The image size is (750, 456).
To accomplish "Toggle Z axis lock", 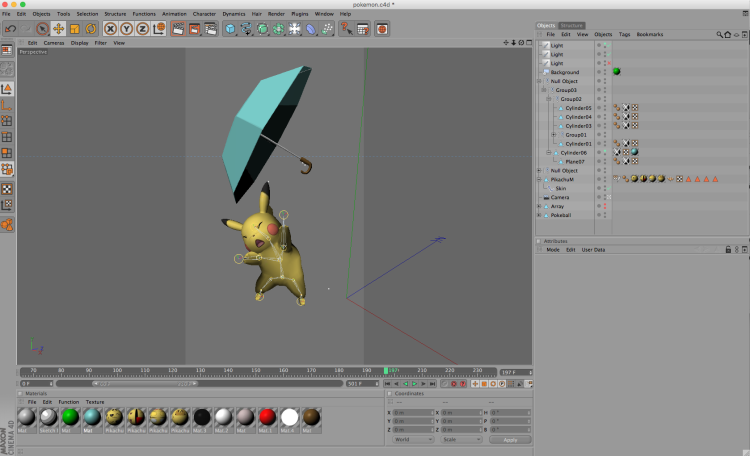I will [143, 29].
